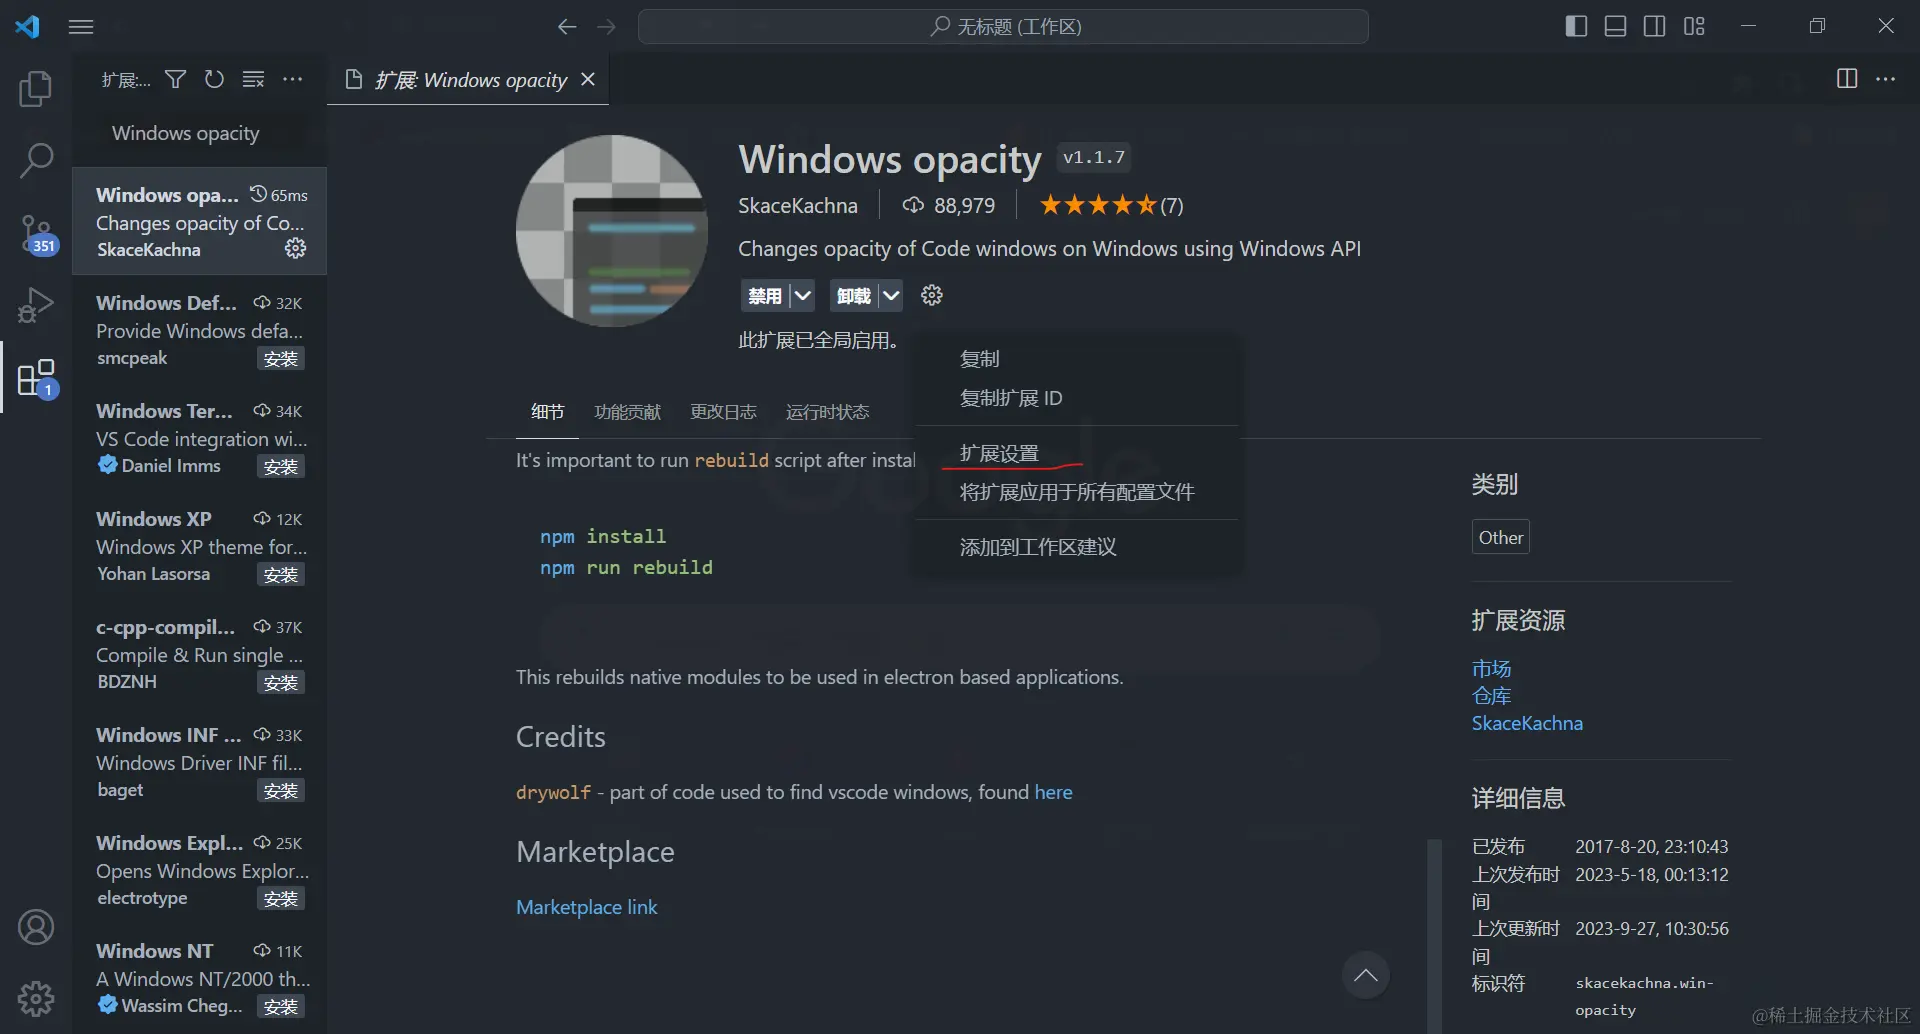Switch to the 功能贡献 tab
1920x1034 pixels.
click(x=627, y=412)
